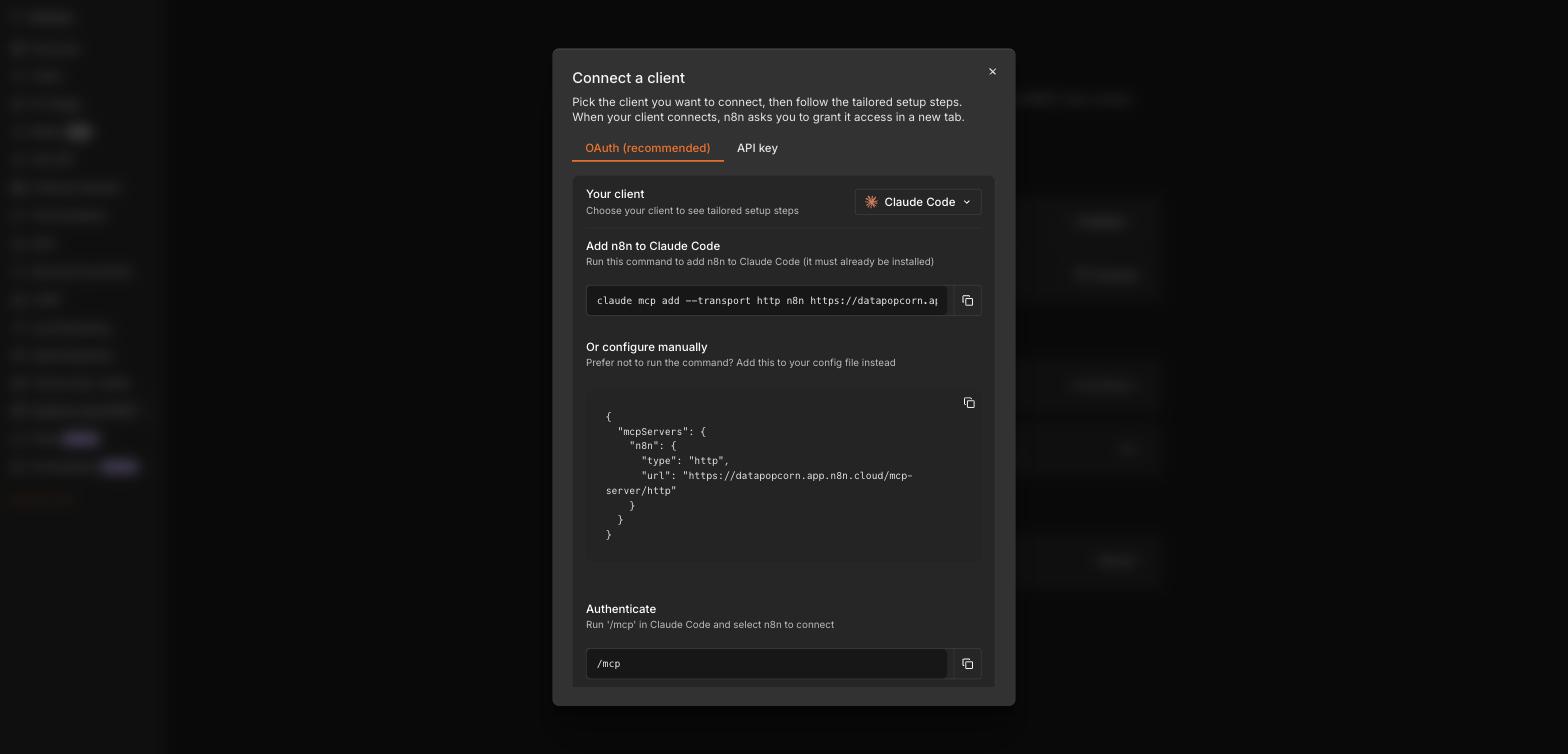1568x754 pixels.
Task: Click the 'Your client' label
Action: (x=615, y=194)
